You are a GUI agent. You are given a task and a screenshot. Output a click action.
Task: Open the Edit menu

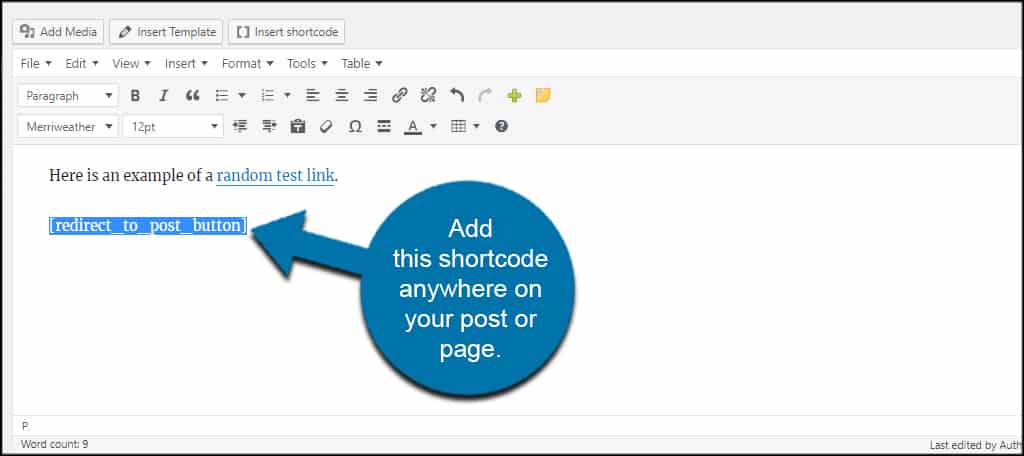(x=82, y=63)
